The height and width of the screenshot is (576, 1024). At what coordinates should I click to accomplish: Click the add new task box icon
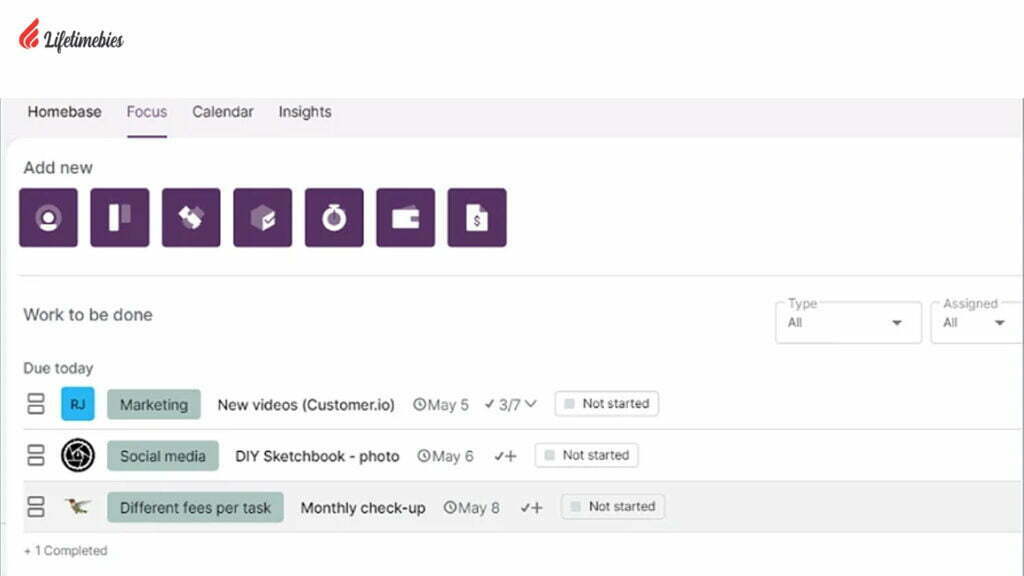point(263,217)
